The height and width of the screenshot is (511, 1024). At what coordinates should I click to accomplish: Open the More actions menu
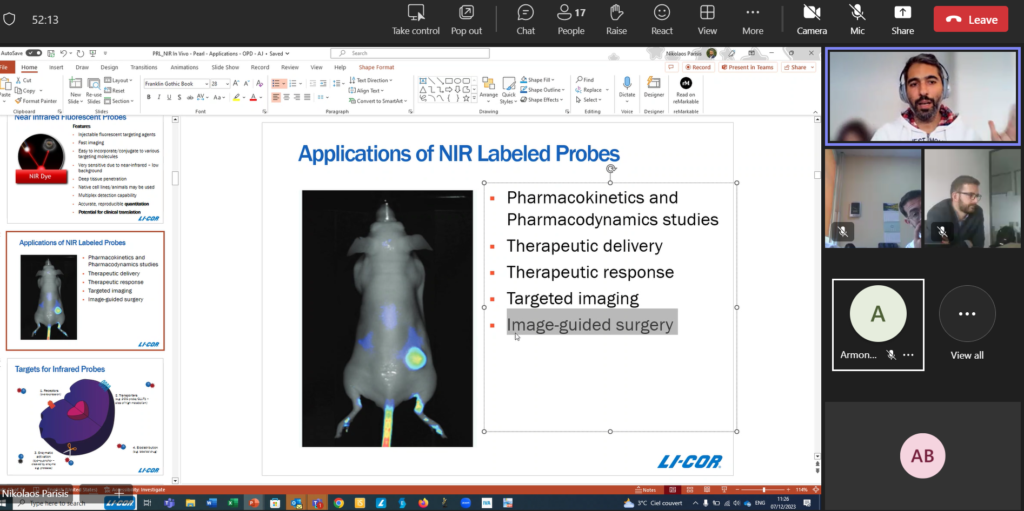[x=752, y=20]
